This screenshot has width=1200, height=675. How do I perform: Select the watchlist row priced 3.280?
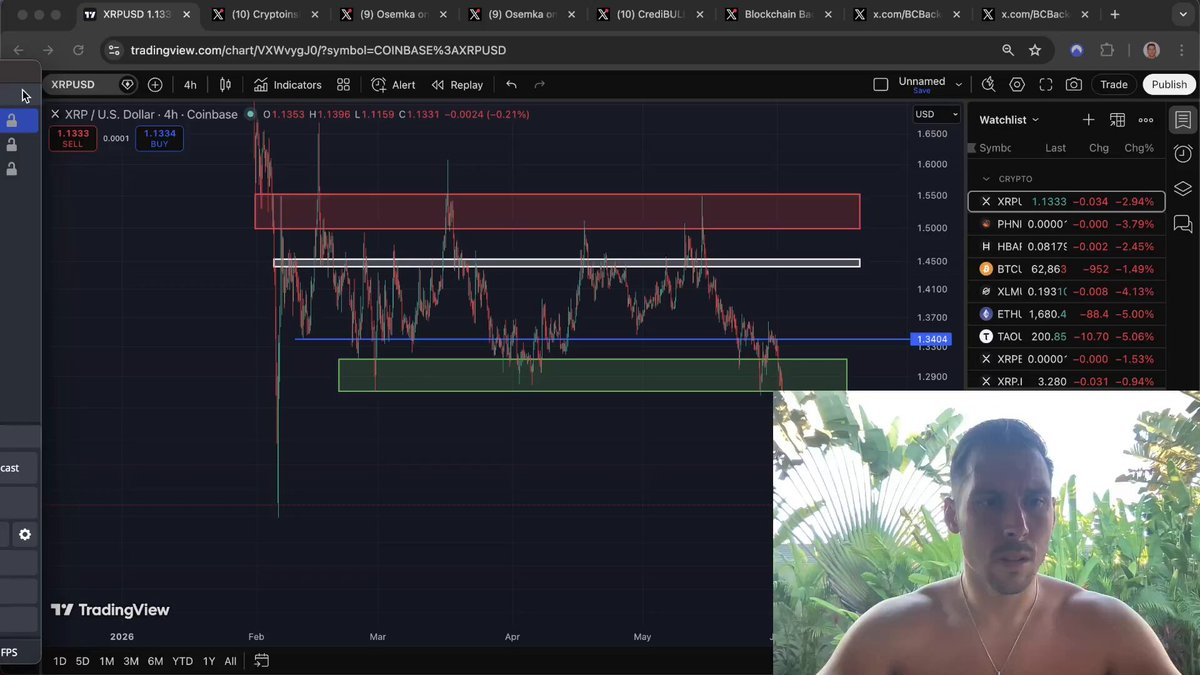[1066, 381]
